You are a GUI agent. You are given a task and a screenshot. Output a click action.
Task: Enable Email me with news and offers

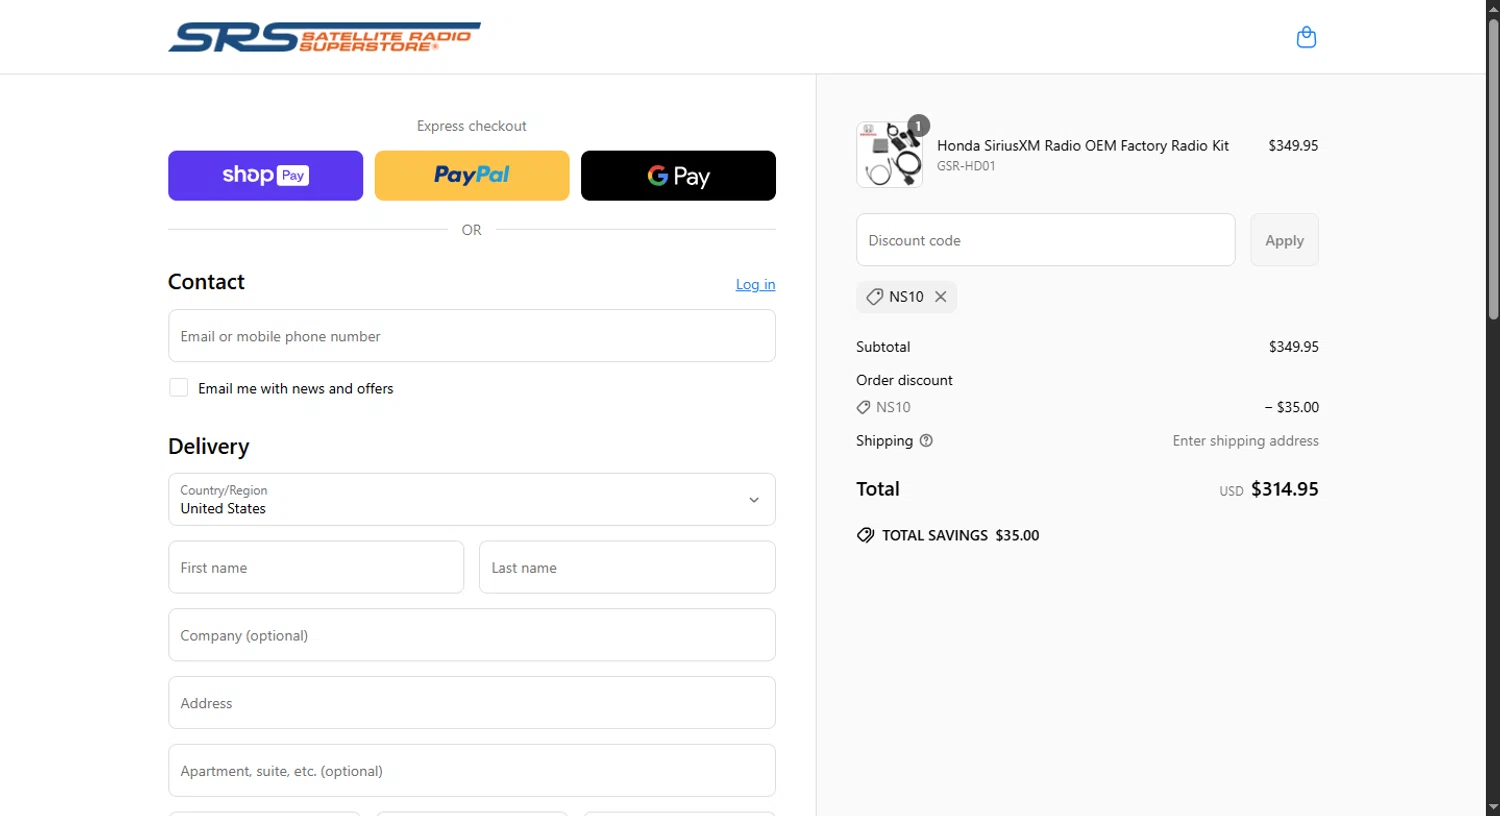179,388
